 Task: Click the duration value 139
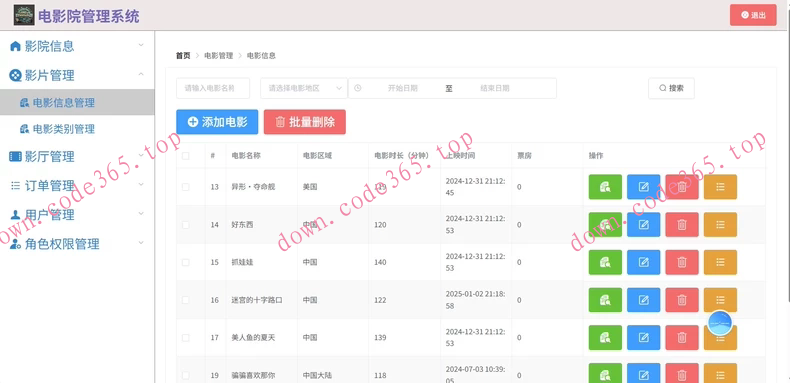click(x=380, y=338)
